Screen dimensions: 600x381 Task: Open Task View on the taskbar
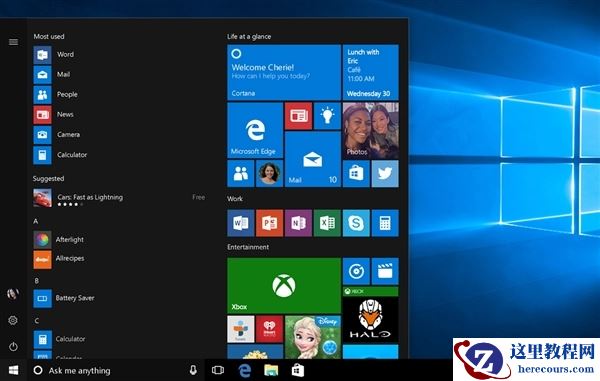coord(218,370)
